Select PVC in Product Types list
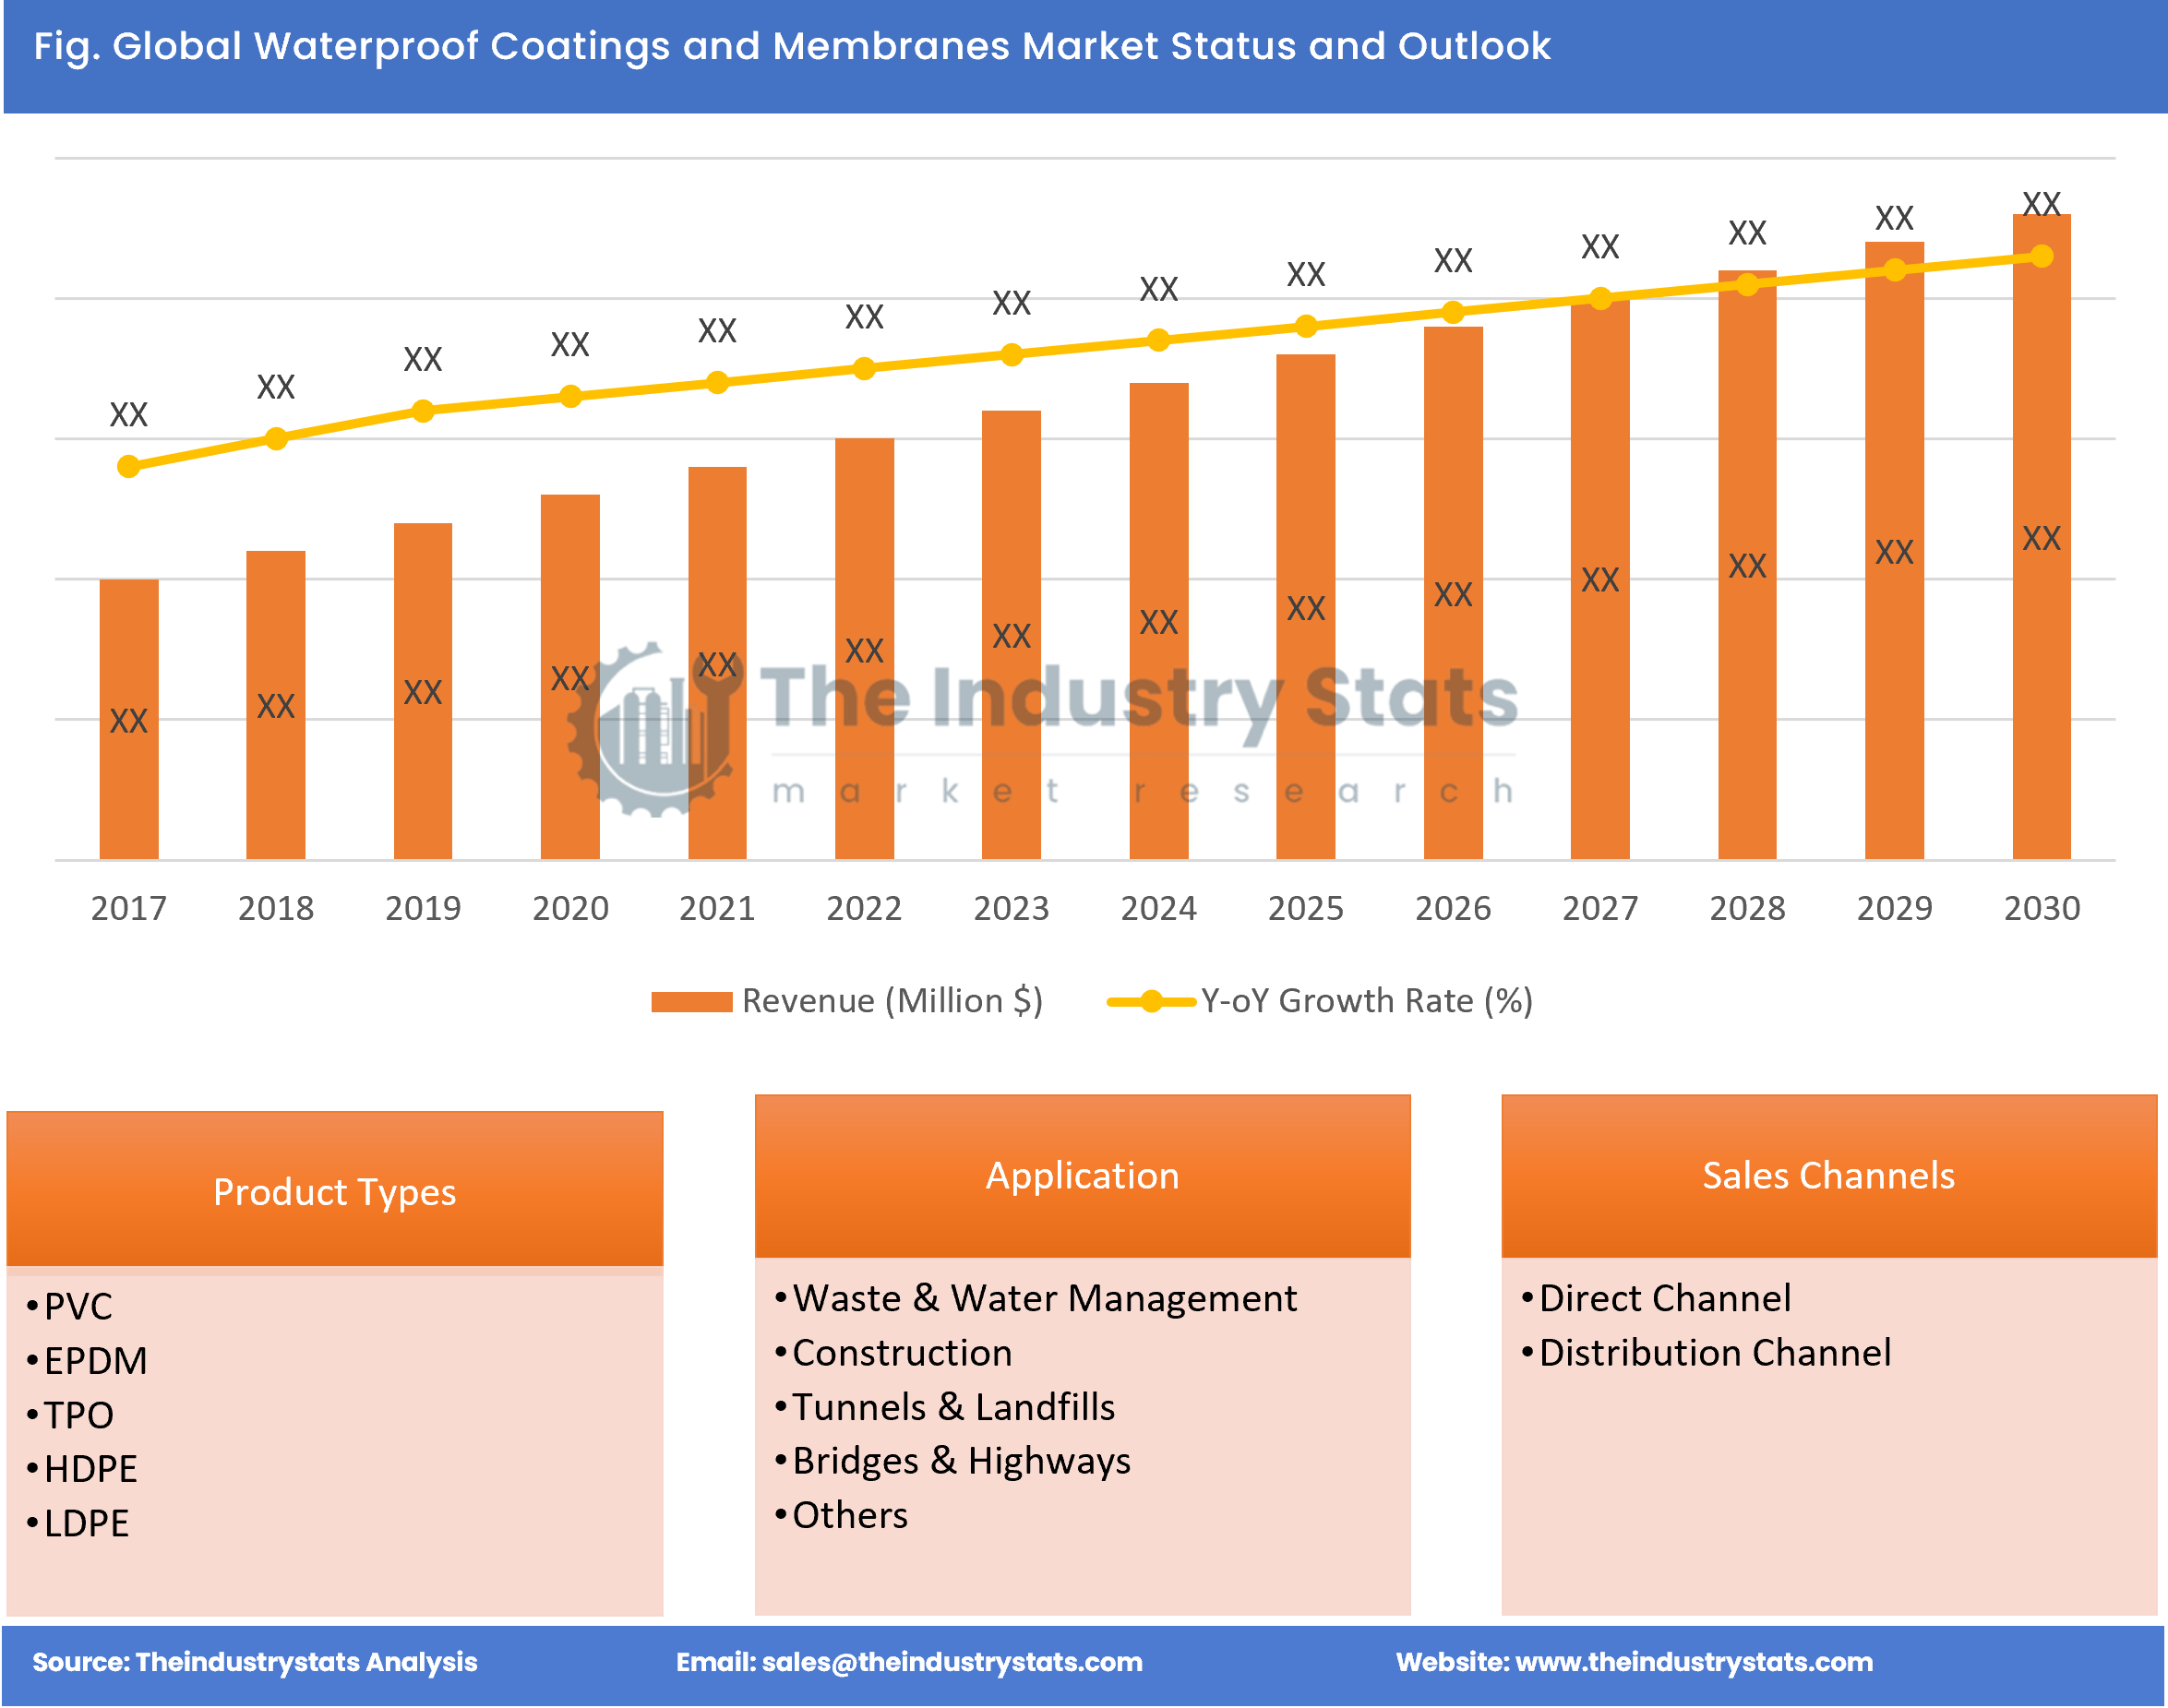The height and width of the screenshot is (1708, 2168). (78, 1307)
